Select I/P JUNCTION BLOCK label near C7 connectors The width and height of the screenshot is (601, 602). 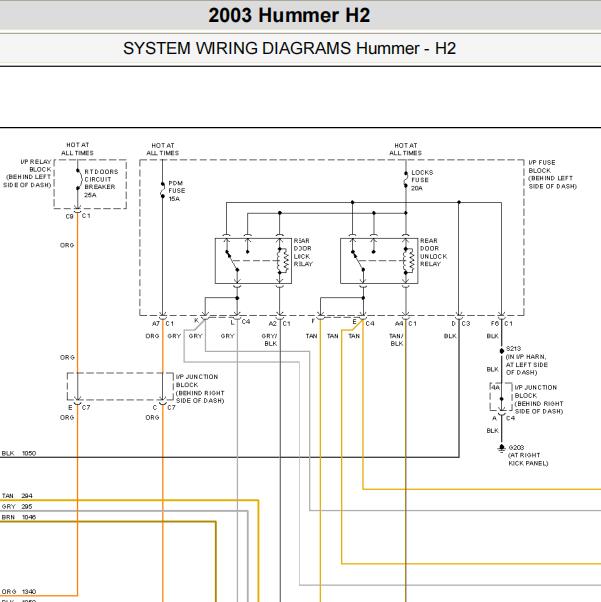pyautogui.click(x=200, y=389)
